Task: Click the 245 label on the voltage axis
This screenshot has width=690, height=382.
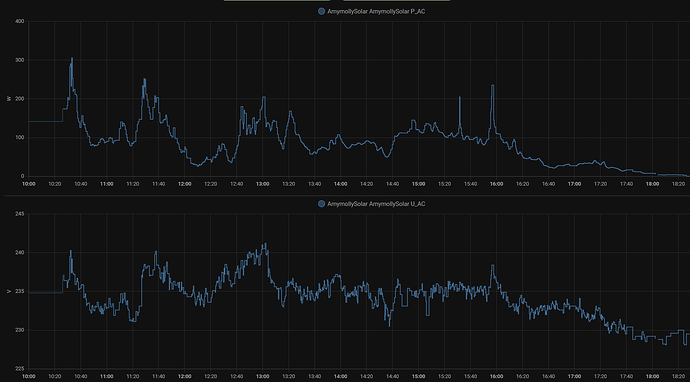Action: coord(20,214)
